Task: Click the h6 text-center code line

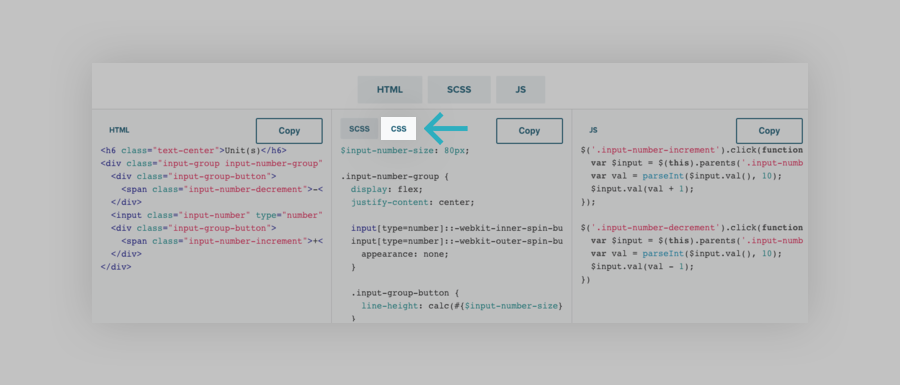Action: tap(193, 150)
